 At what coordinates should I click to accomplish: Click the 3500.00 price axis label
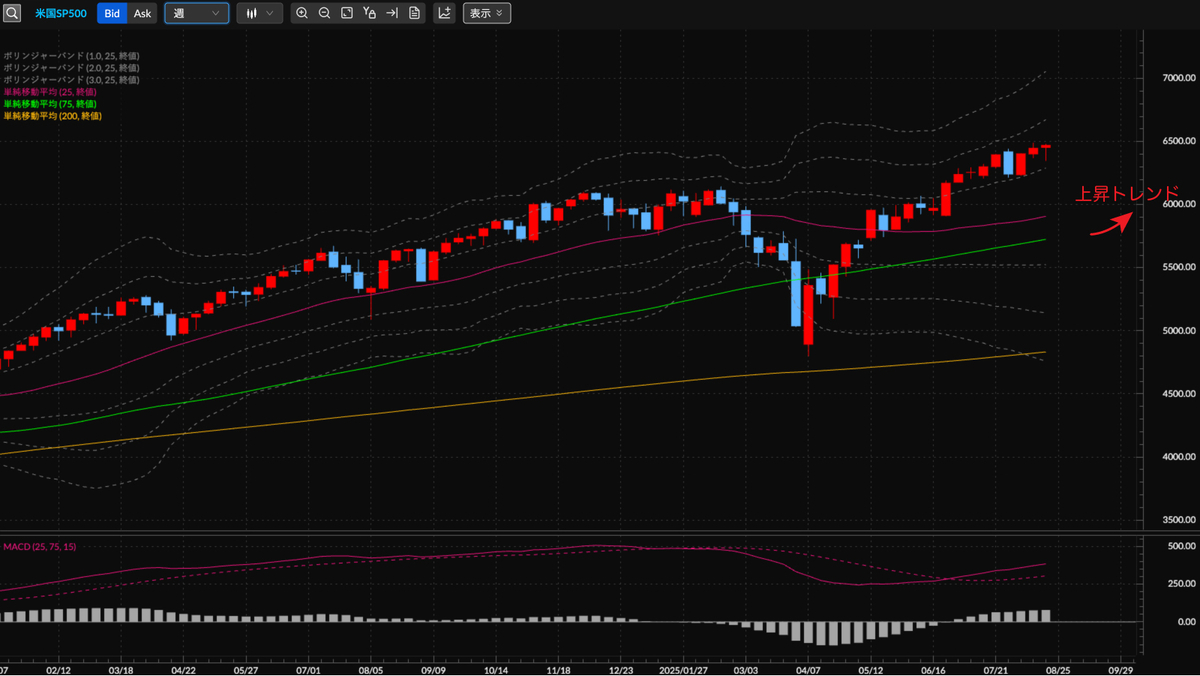pyautogui.click(x=1179, y=520)
